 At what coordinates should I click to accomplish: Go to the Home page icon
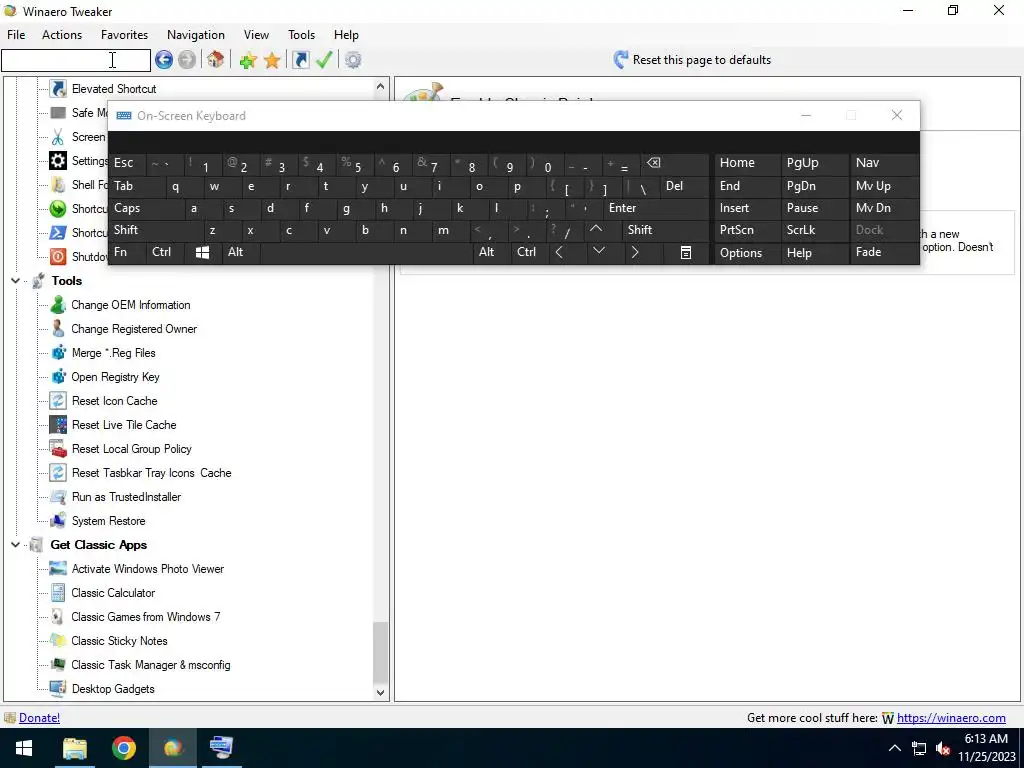pos(216,60)
